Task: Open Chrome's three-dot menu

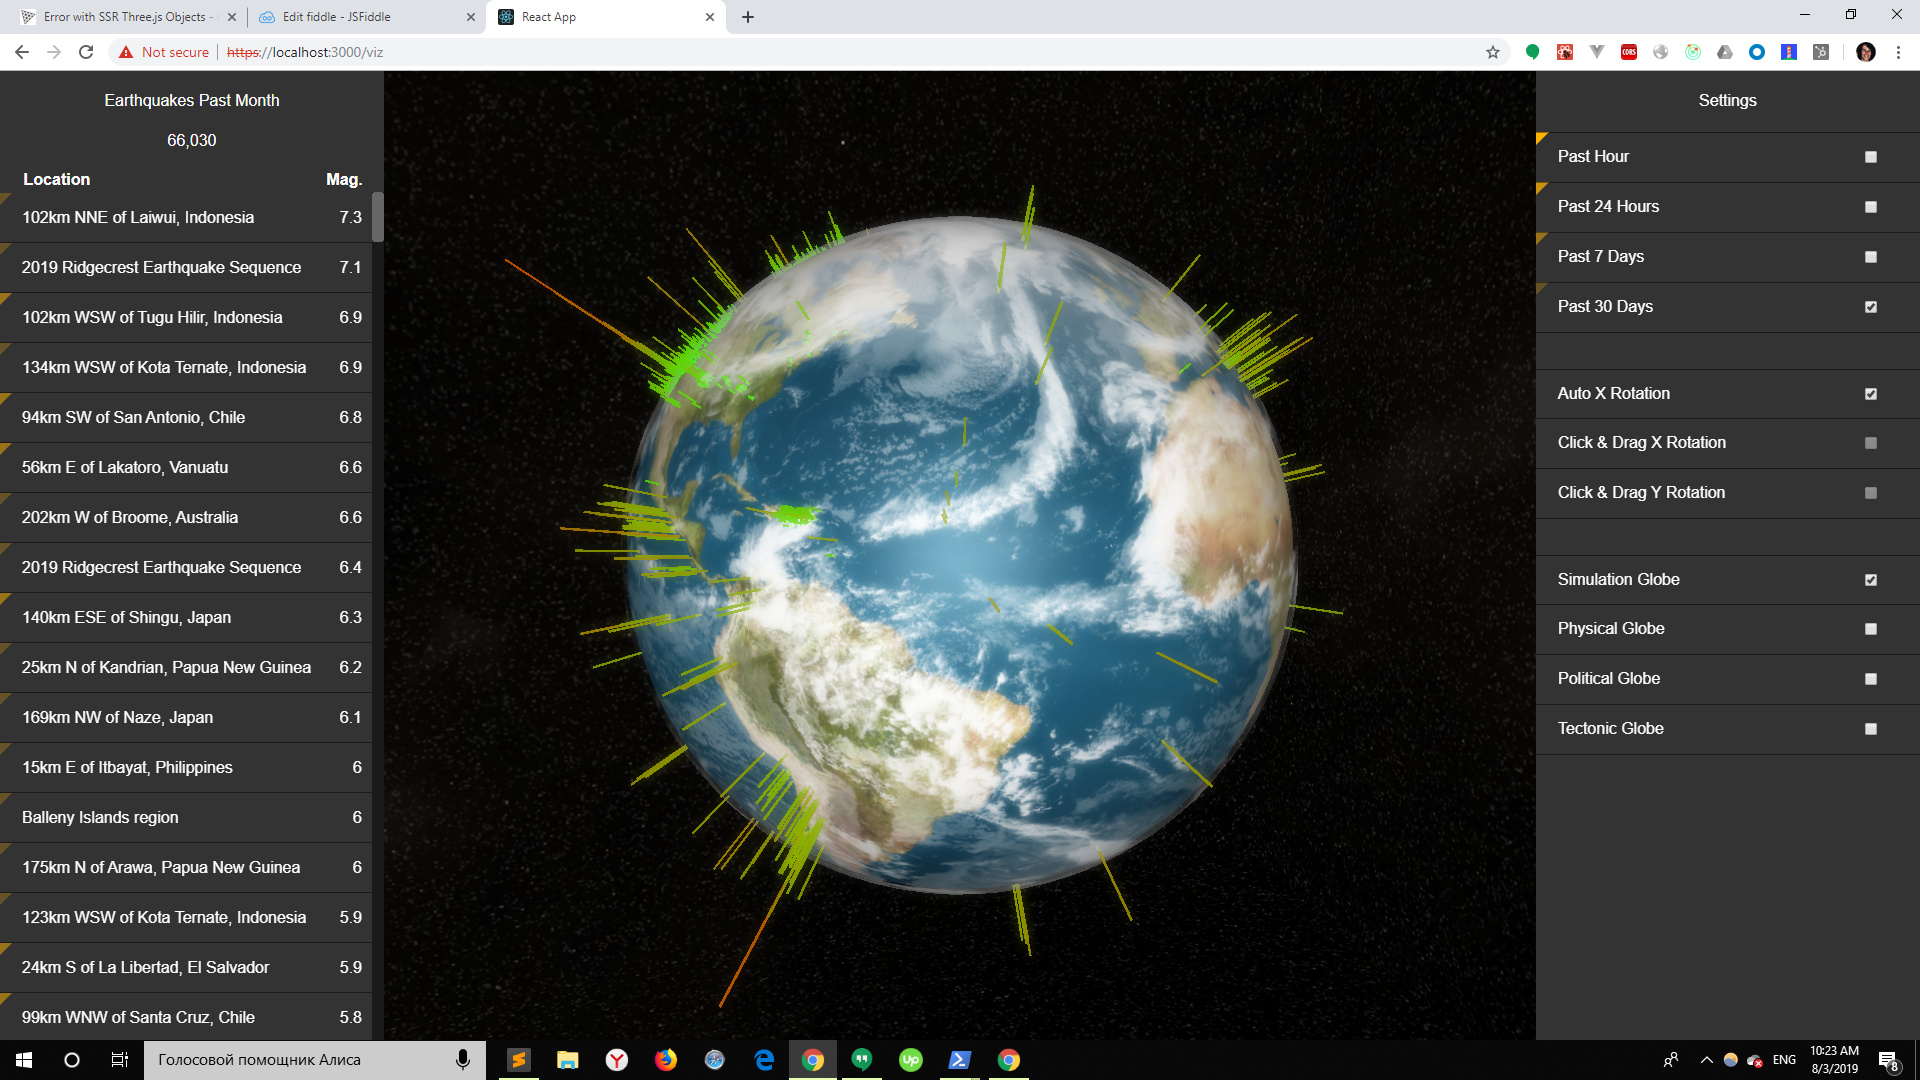Action: click(x=1898, y=52)
